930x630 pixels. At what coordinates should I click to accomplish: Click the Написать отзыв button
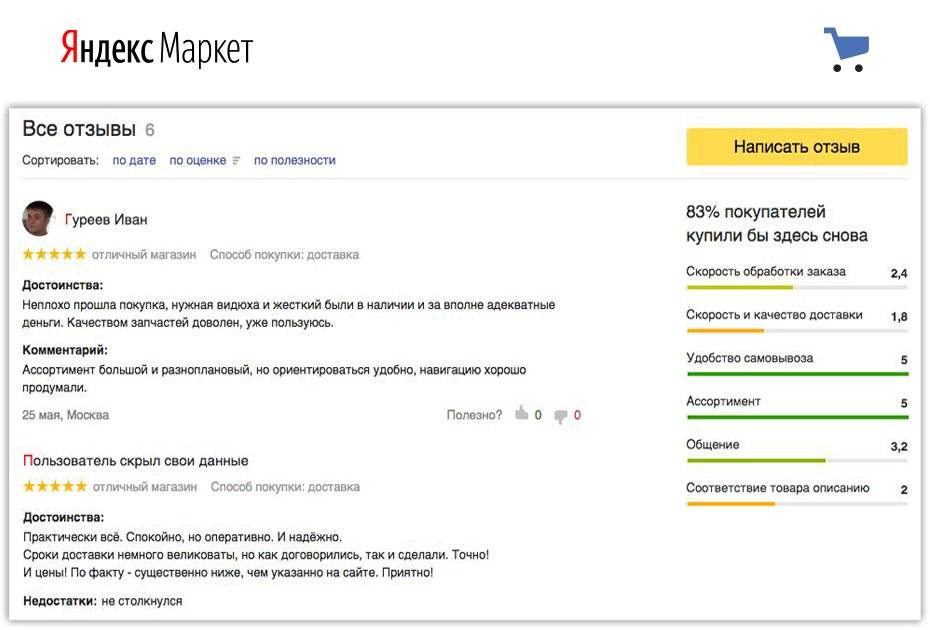click(797, 147)
